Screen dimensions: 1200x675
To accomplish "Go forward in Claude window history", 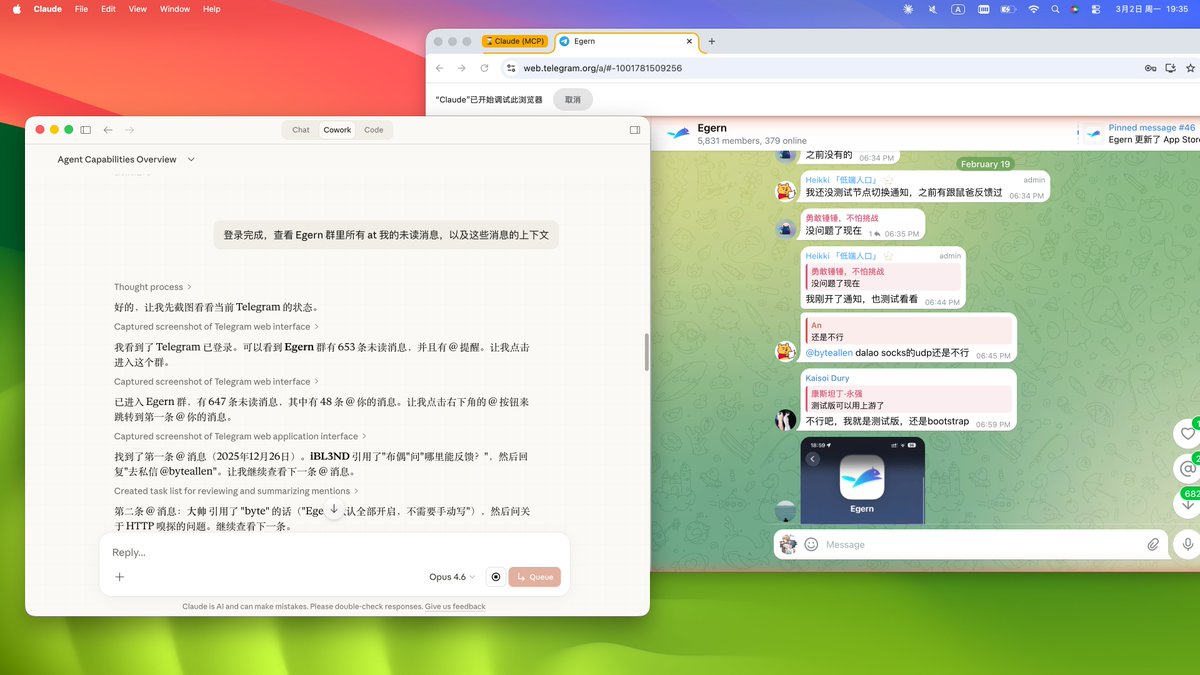I will 129,130.
